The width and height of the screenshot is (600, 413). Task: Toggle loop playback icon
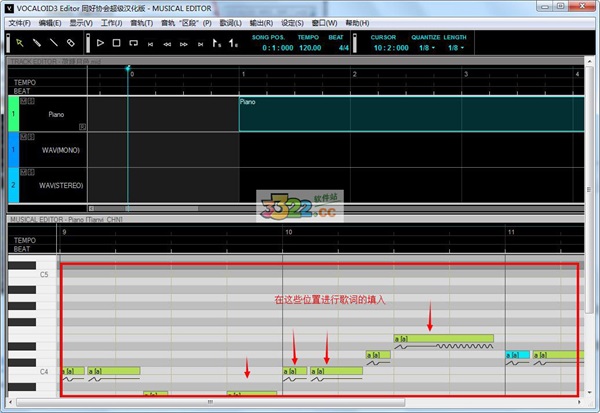134,43
